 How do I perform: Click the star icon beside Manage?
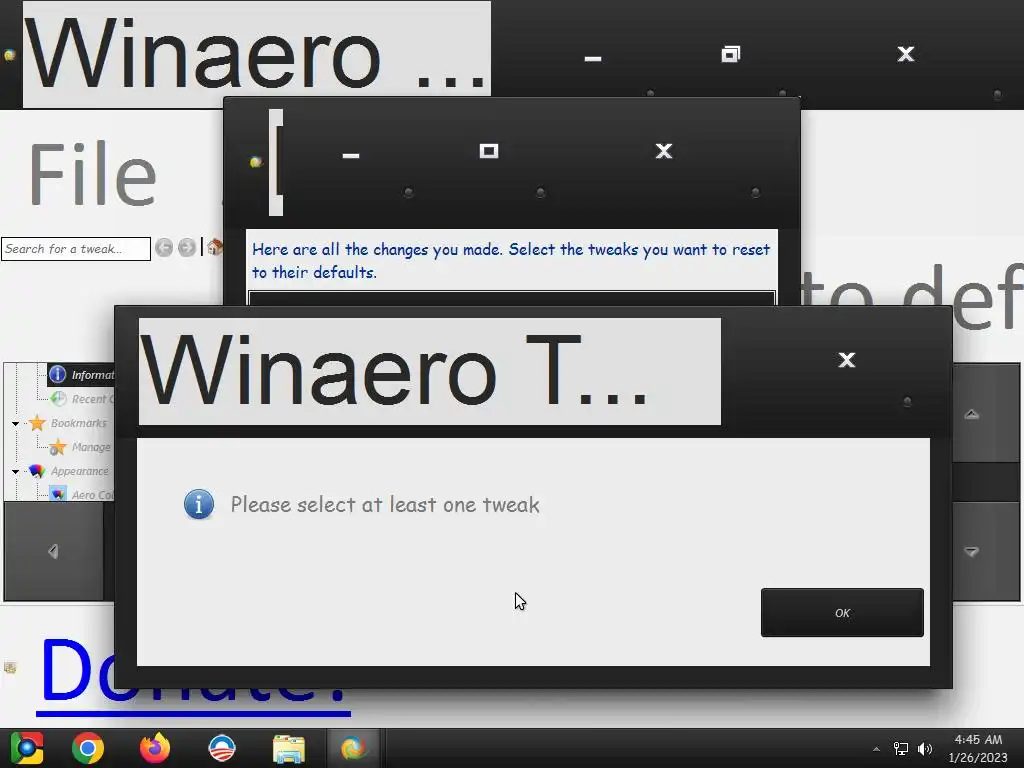click(58, 447)
